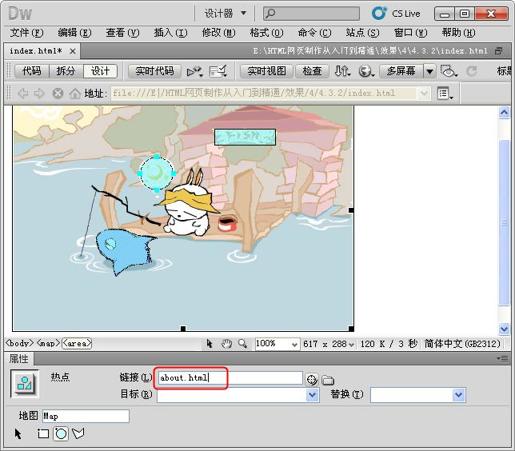Switch to 拆分 view
Screen dimensions: 515x451
click(66, 71)
